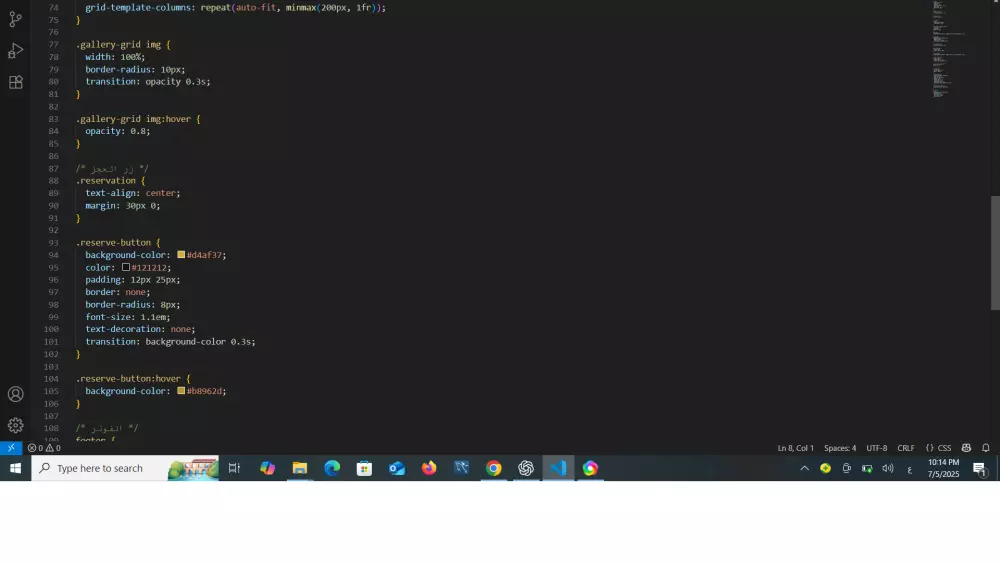
Task: Open the Extensions view
Action: (x=15, y=82)
